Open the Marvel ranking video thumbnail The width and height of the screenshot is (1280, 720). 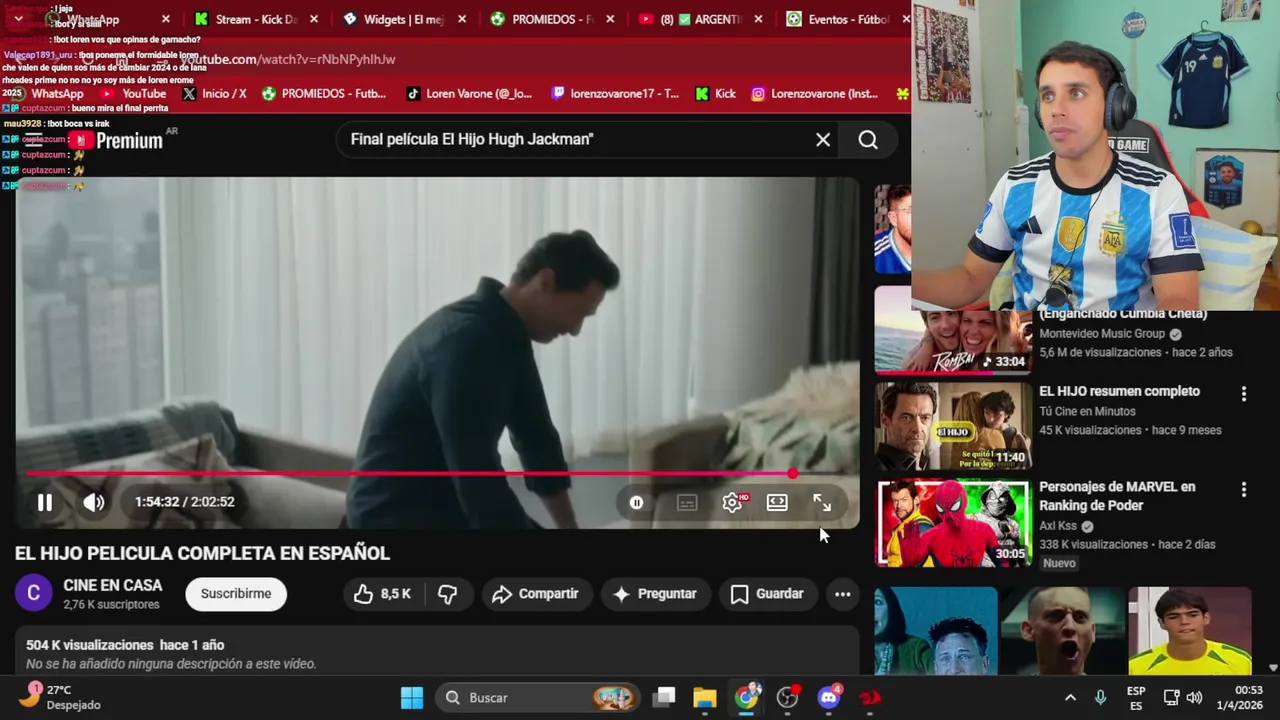(x=953, y=523)
